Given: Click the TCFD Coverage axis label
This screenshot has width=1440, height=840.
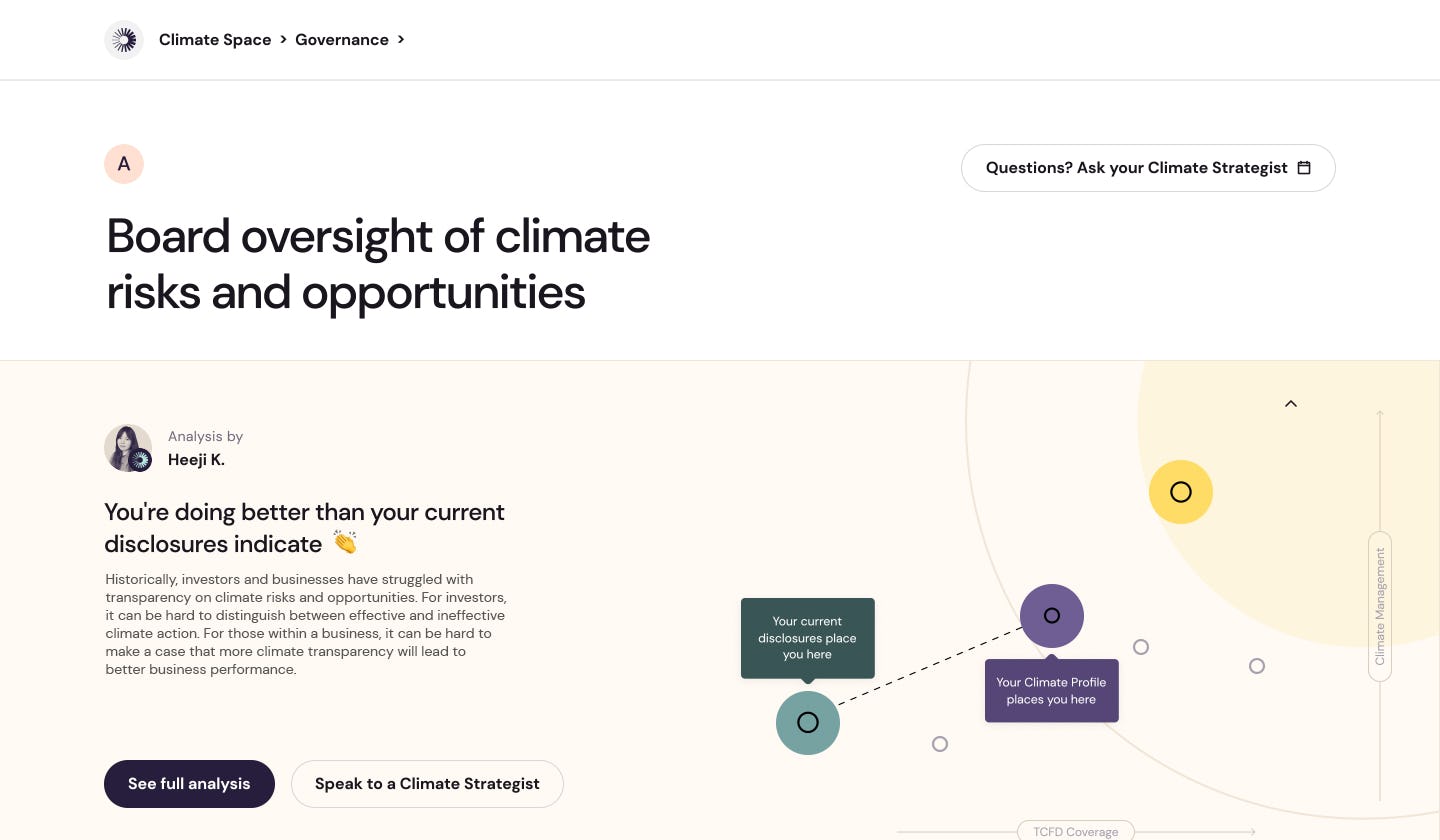Looking at the screenshot, I should click(x=1075, y=832).
